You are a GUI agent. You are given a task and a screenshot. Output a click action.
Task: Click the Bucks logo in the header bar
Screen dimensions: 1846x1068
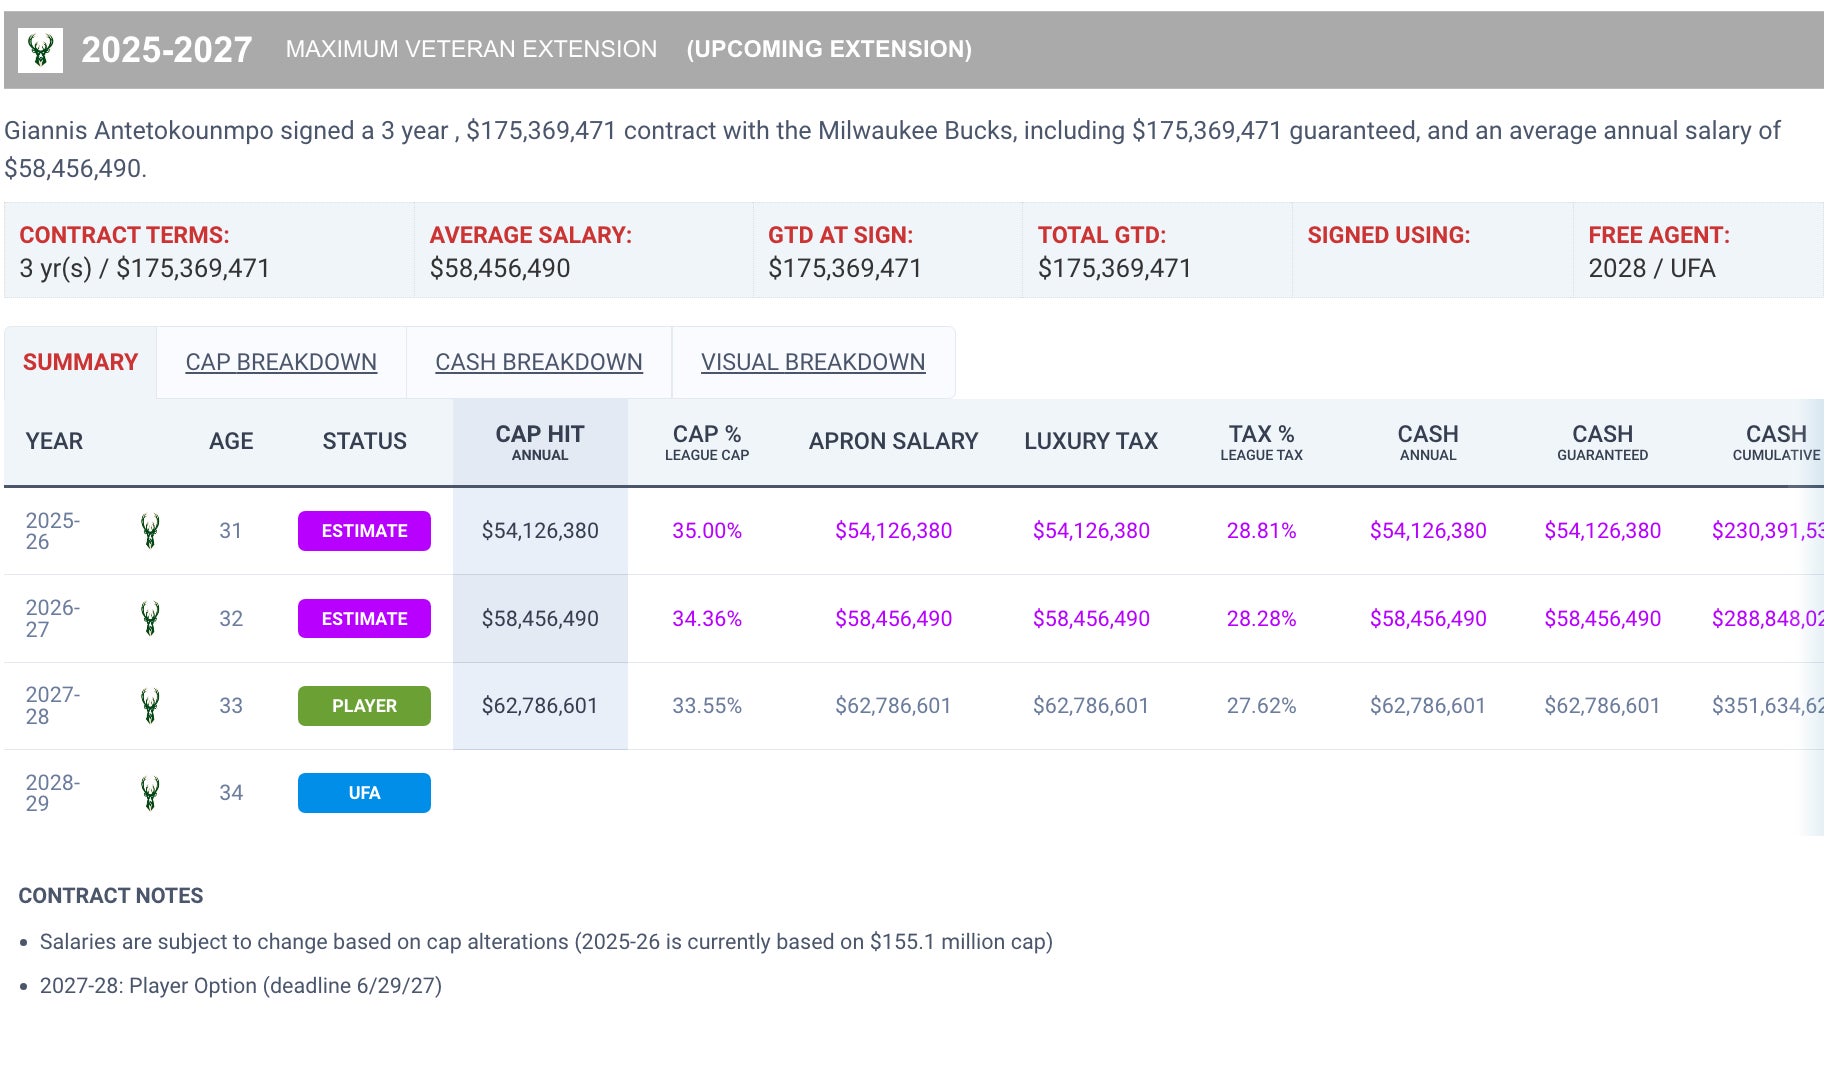pos(40,50)
